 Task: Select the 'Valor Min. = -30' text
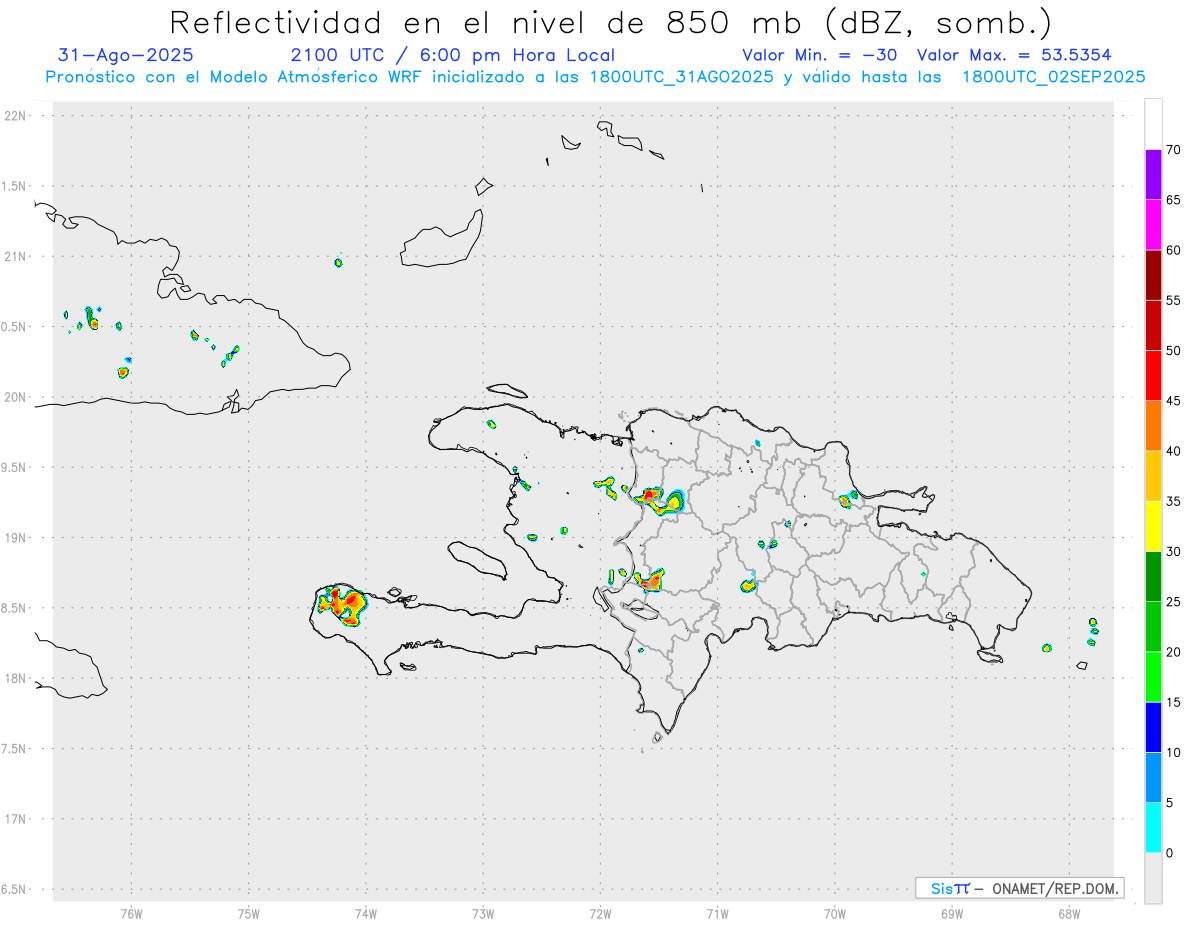(x=821, y=55)
